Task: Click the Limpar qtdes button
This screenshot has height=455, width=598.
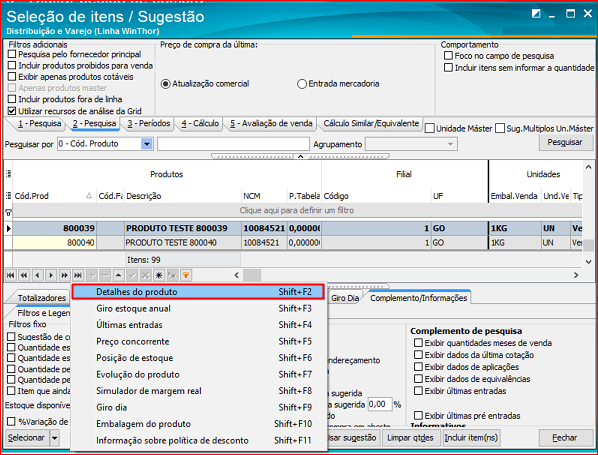Action: pyautogui.click(x=410, y=438)
